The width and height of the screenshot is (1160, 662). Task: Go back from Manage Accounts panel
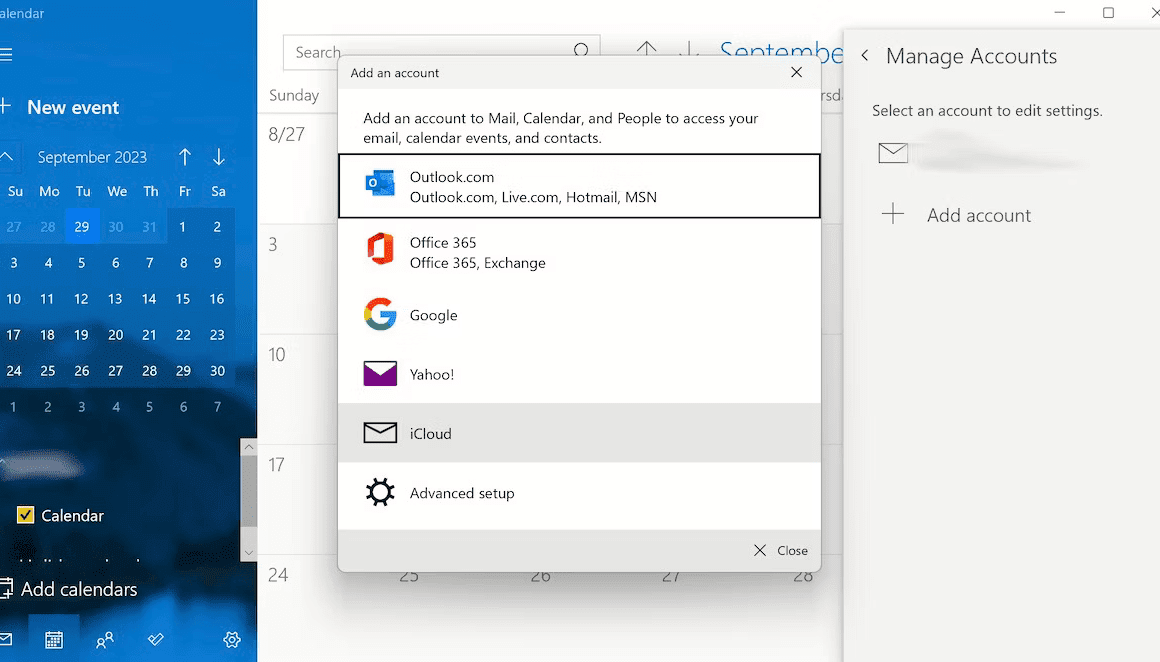click(x=865, y=55)
